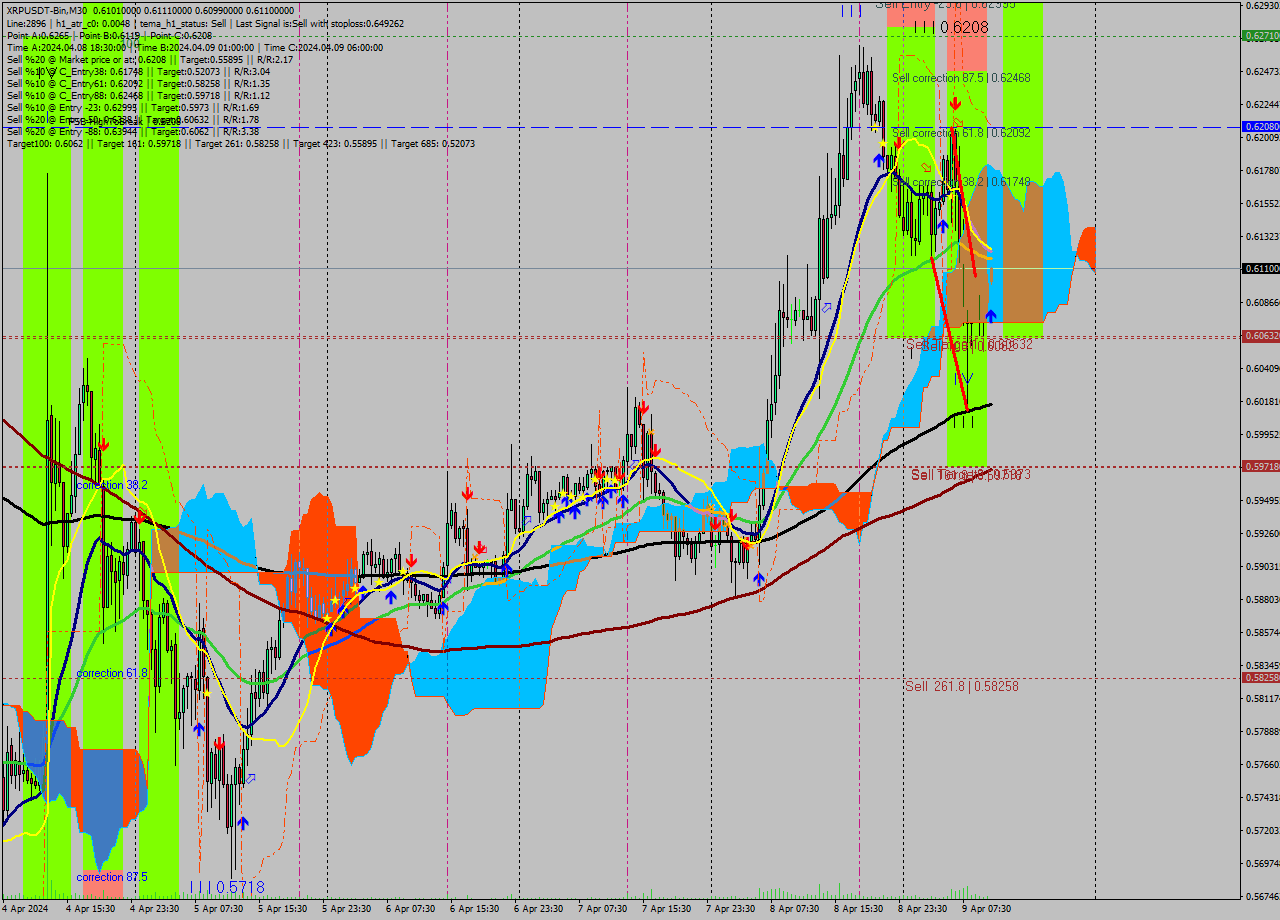This screenshot has width=1280, height=920.
Task: Click the 'Sell %10 @ C_Entry61: 0.62092' line
Action: point(138,83)
